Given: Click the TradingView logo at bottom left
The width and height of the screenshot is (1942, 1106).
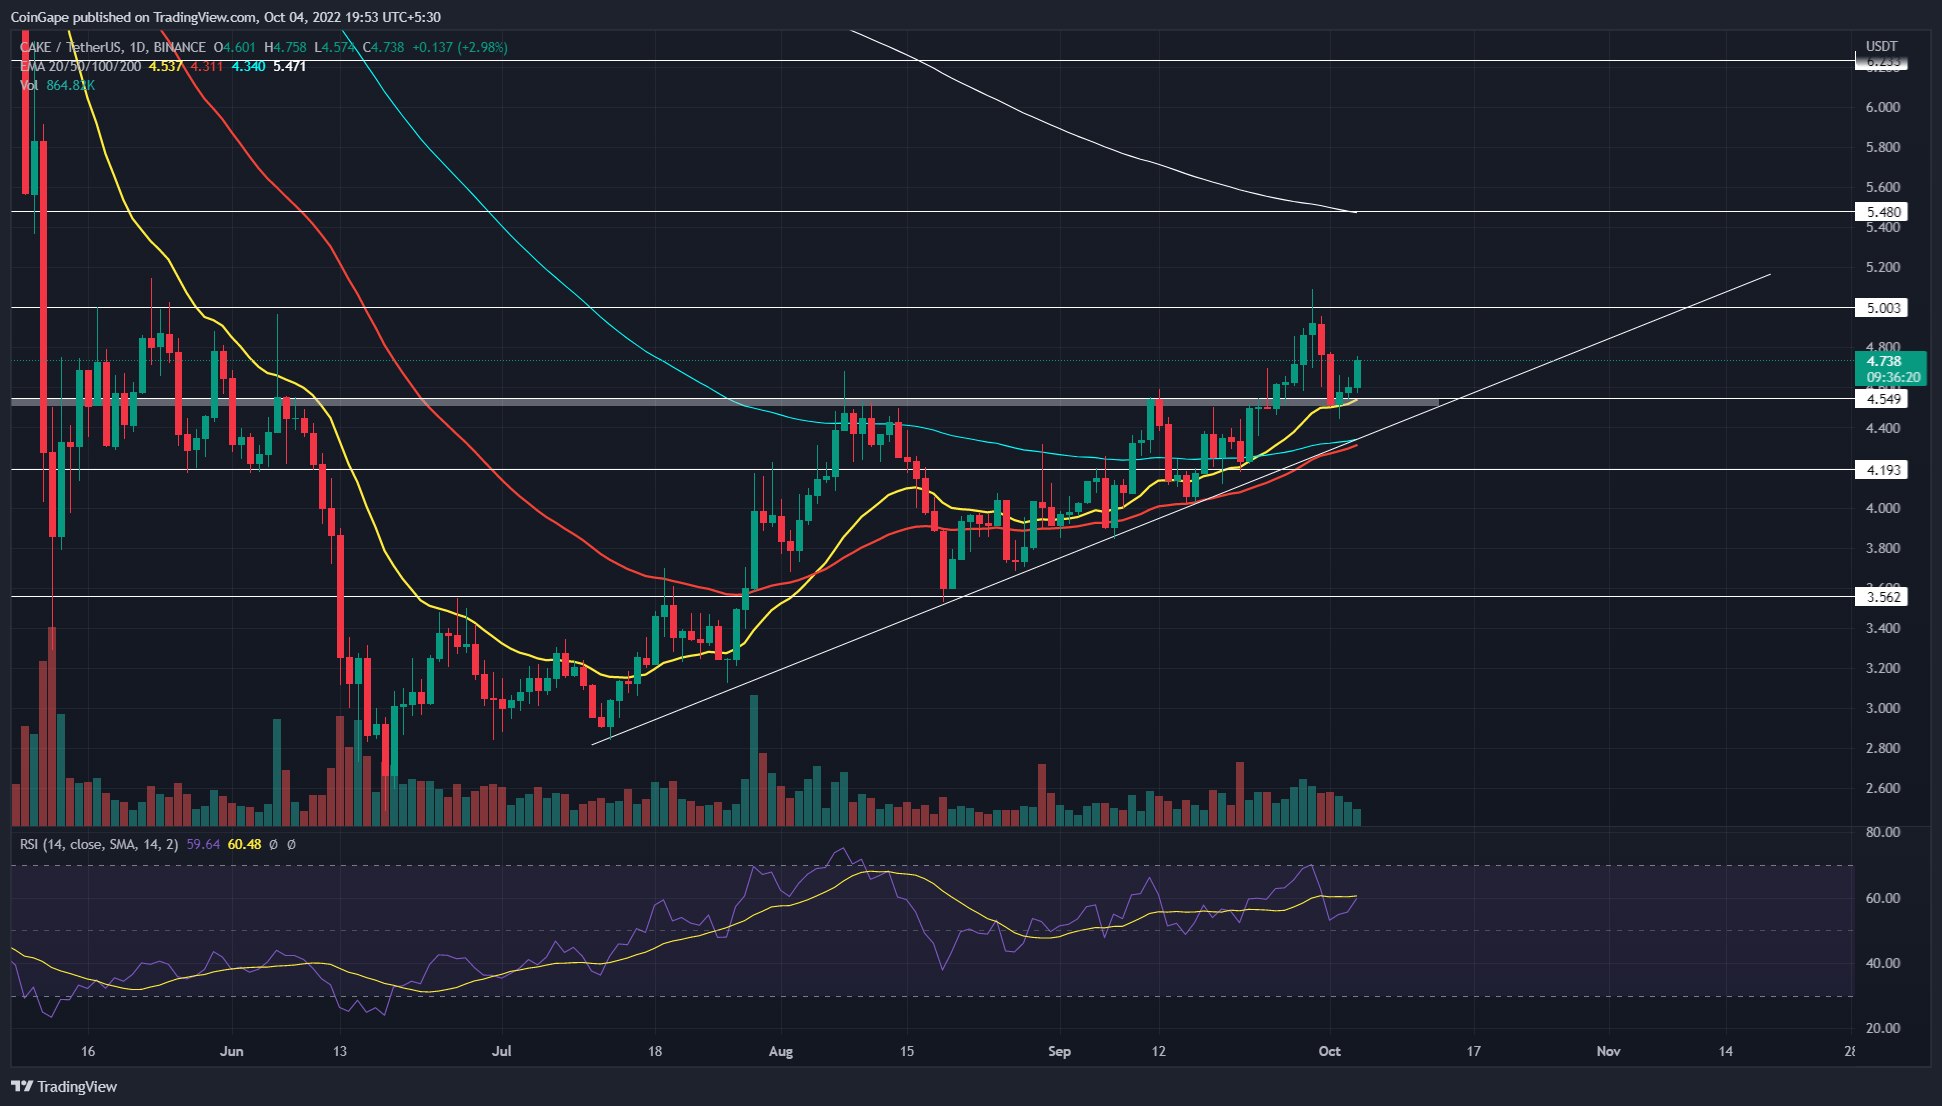Looking at the screenshot, I should (x=62, y=1086).
